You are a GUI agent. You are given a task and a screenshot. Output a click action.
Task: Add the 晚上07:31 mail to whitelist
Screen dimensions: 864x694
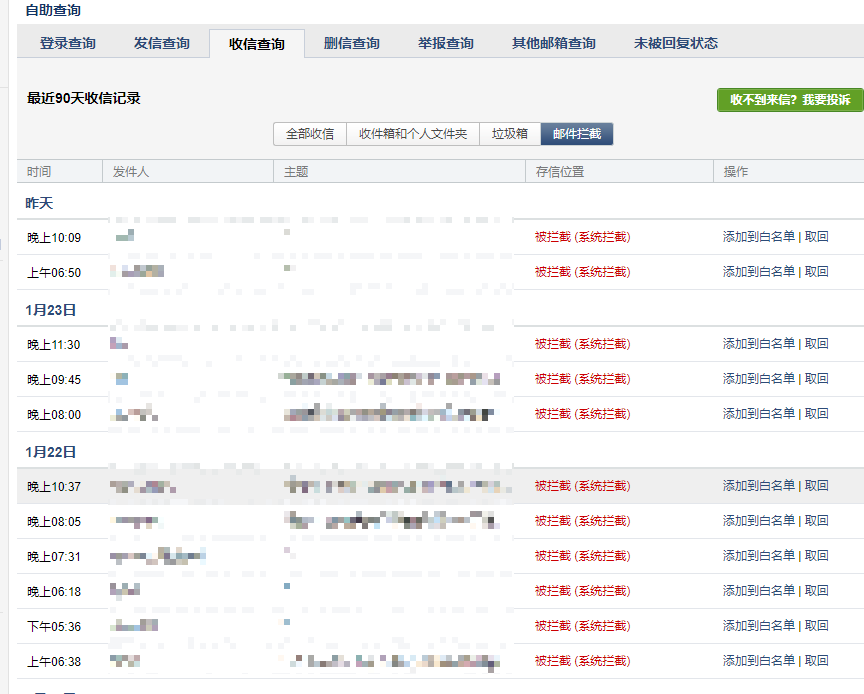point(759,556)
